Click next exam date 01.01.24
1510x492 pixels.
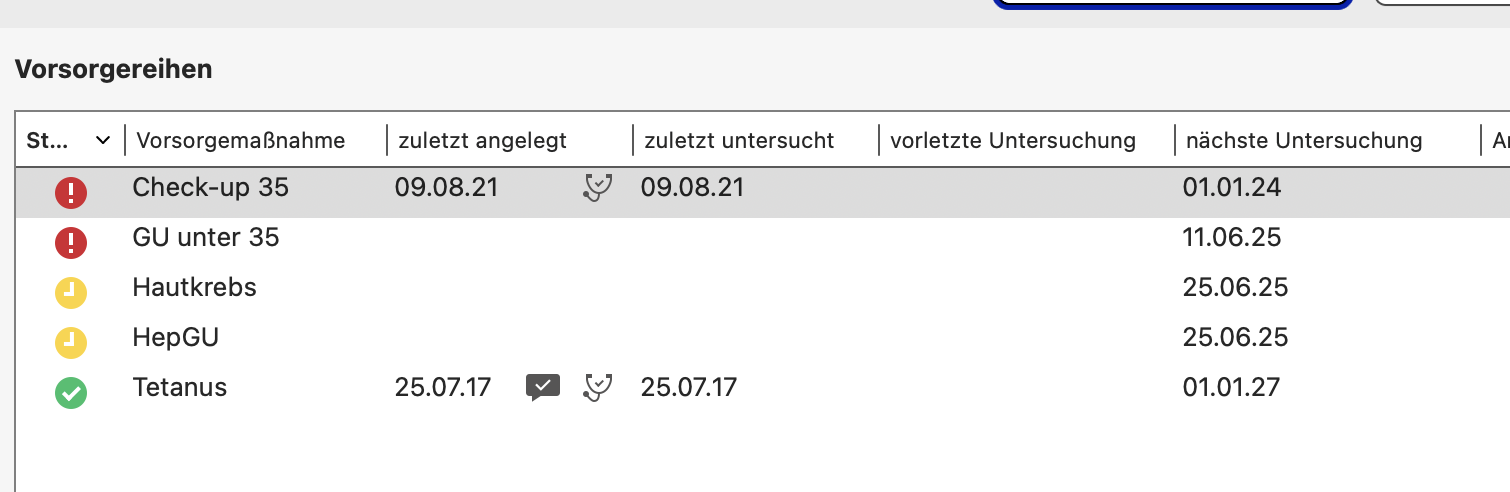click(1231, 187)
